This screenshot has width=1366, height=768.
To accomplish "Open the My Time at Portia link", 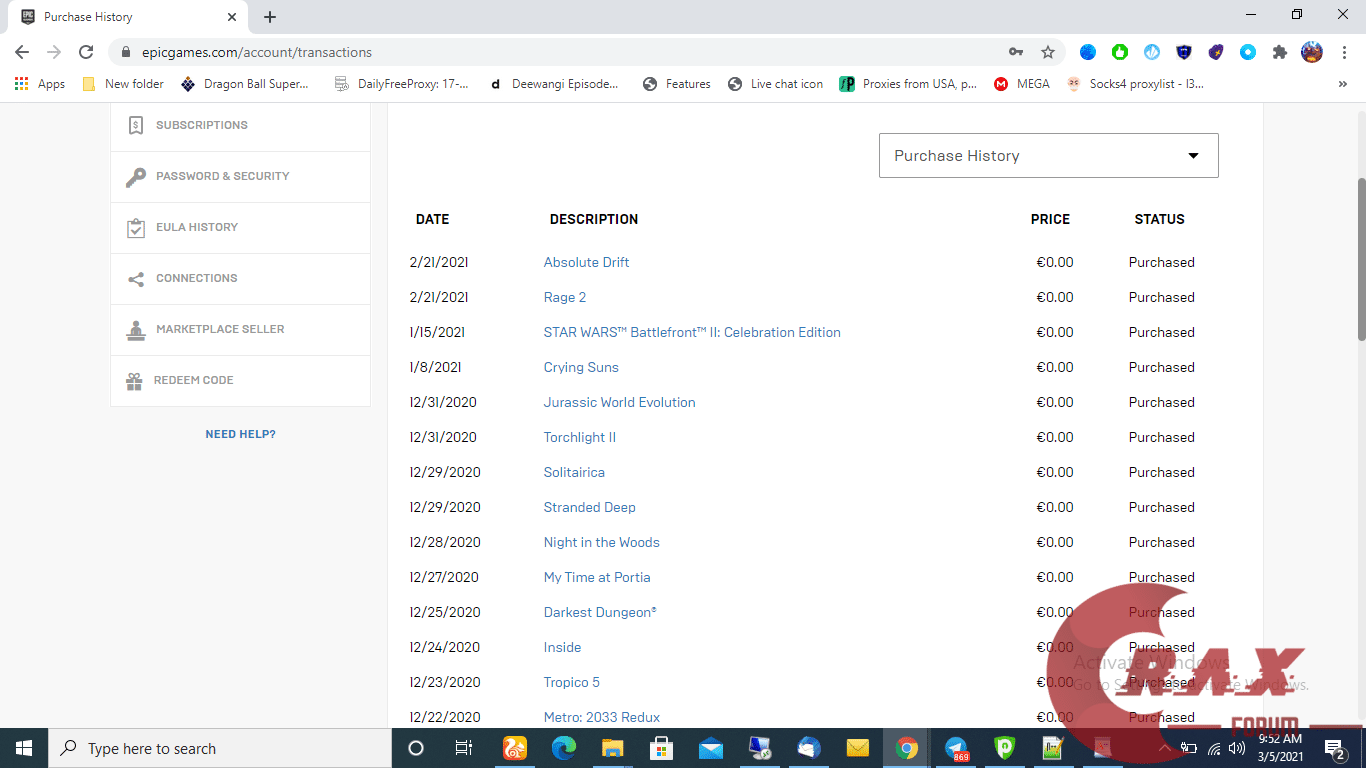I will pyautogui.click(x=597, y=577).
